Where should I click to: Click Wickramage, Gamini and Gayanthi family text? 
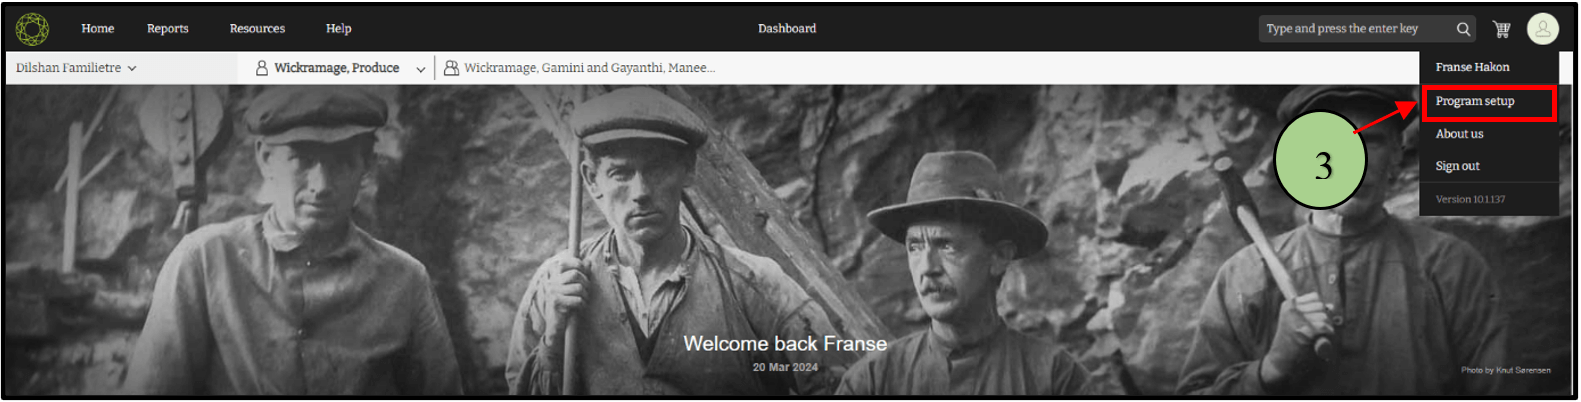(x=589, y=68)
